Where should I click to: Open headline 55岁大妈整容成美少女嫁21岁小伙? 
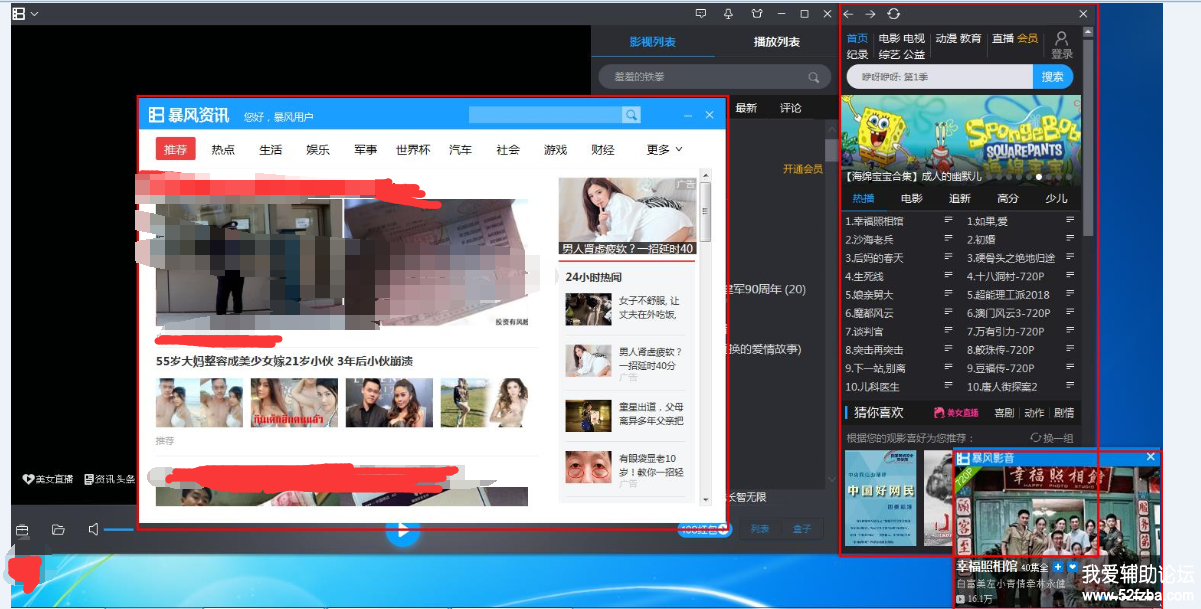tap(284, 361)
